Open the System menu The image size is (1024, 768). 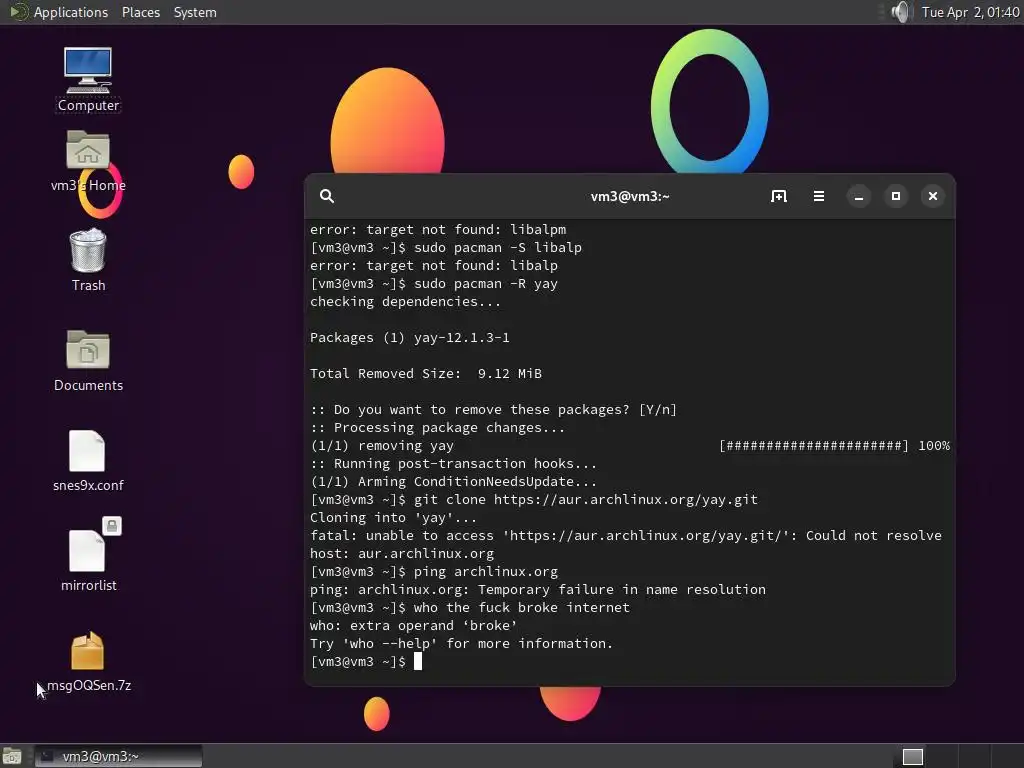[195, 12]
